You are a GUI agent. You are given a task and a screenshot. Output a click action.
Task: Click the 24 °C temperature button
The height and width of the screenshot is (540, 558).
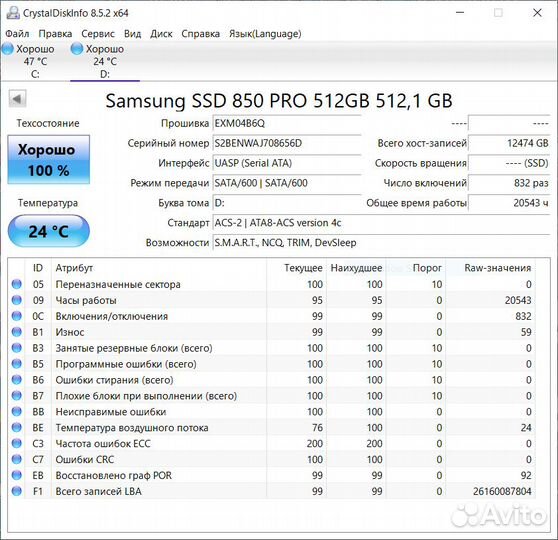point(48,231)
